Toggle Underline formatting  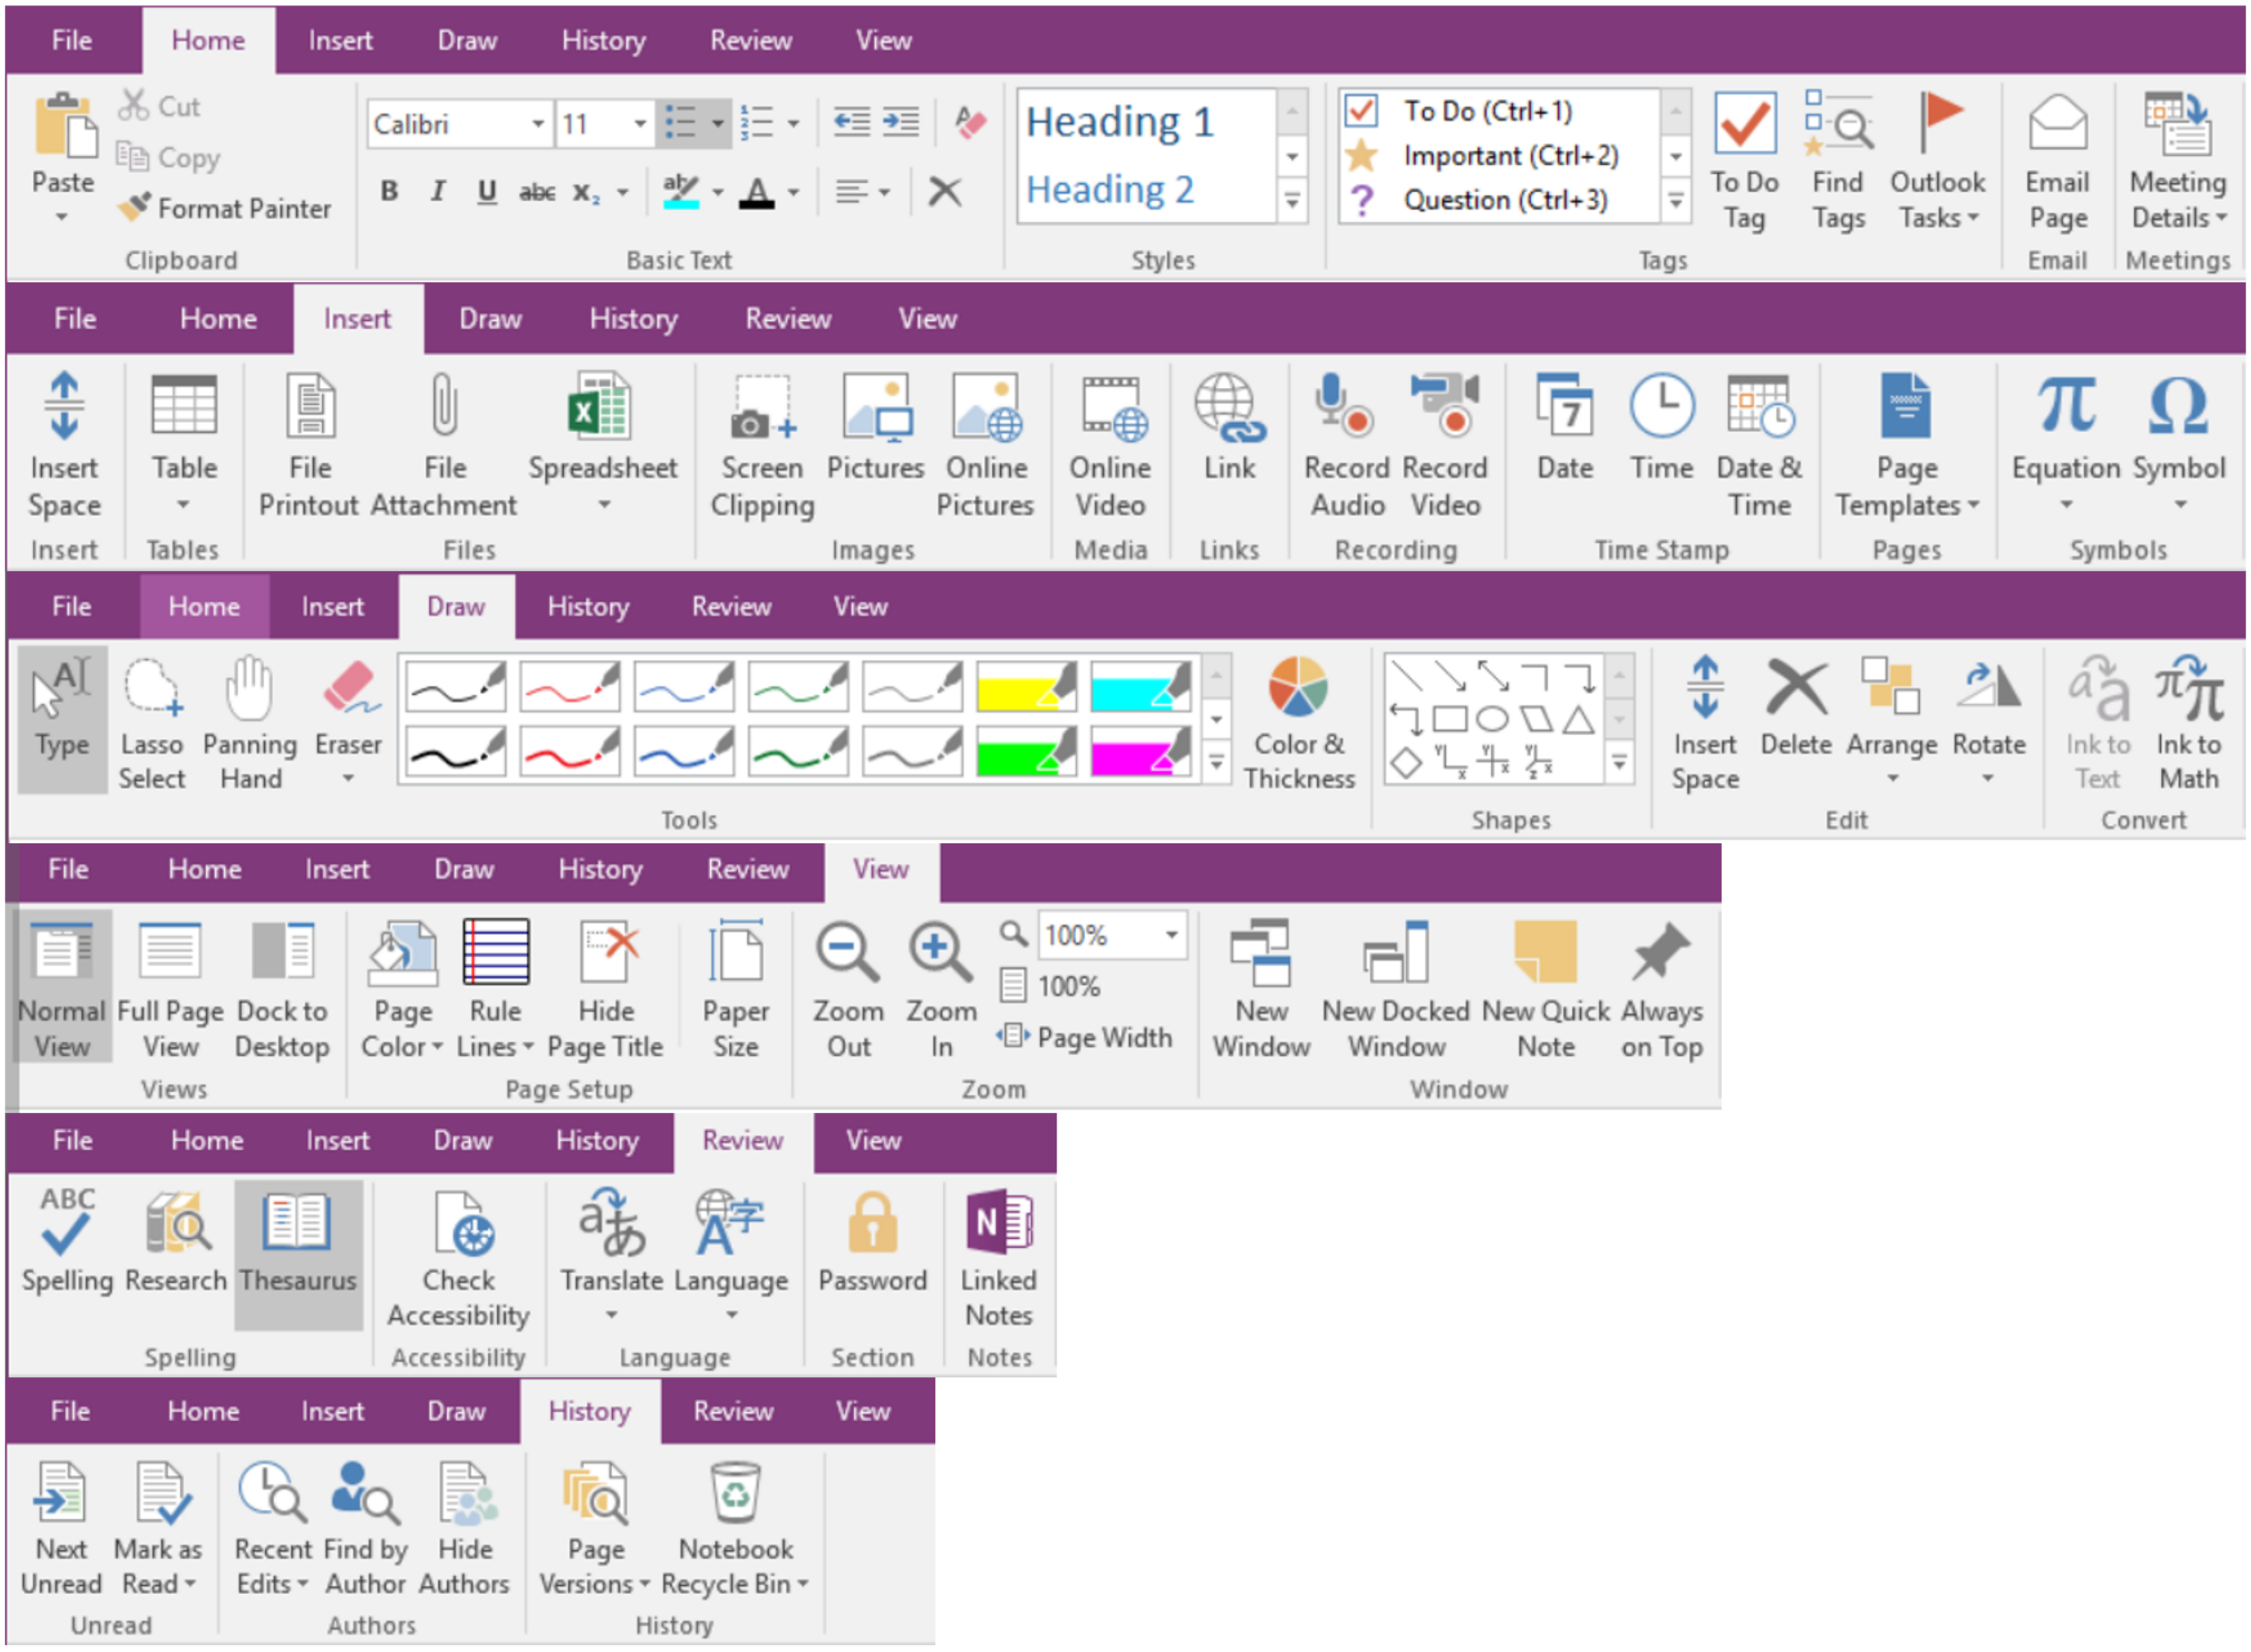[486, 191]
